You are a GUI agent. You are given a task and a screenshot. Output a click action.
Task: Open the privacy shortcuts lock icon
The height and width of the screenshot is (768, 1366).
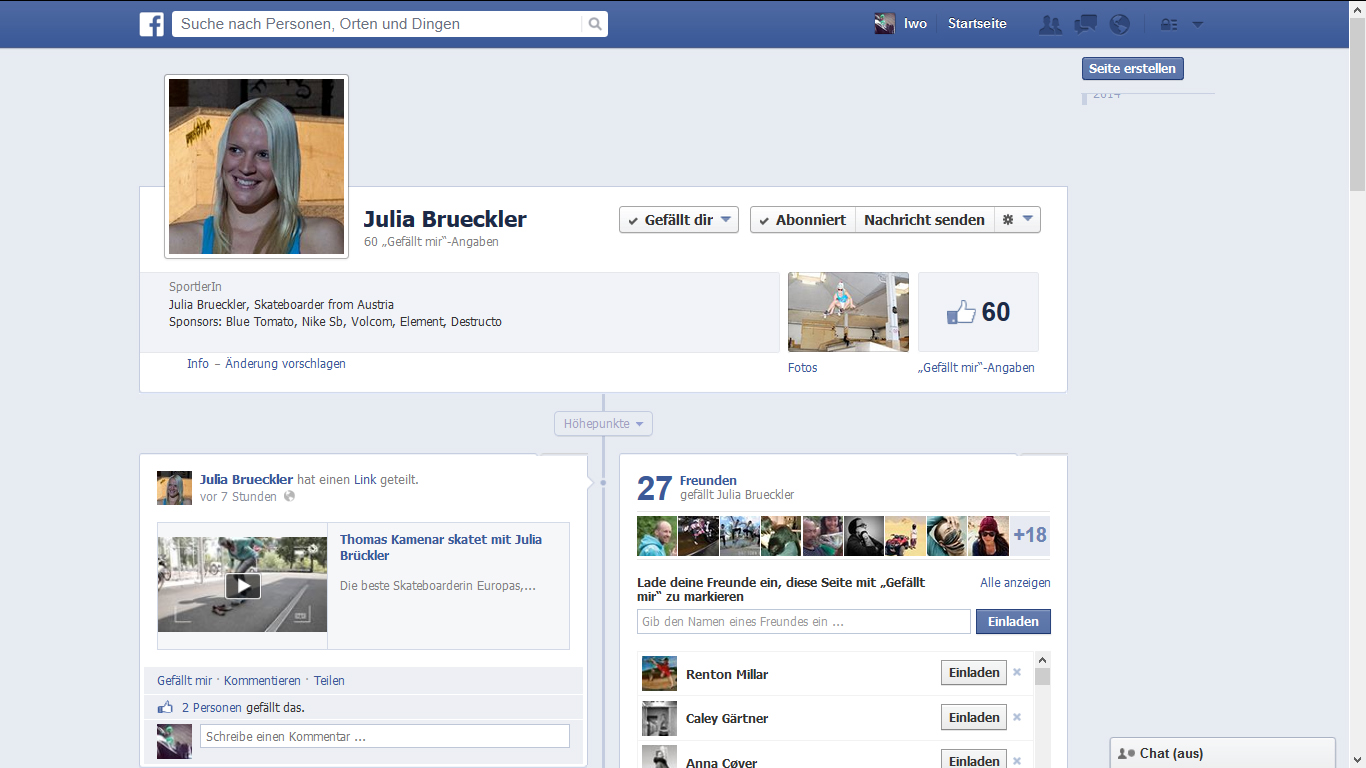click(x=1168, y=24)
